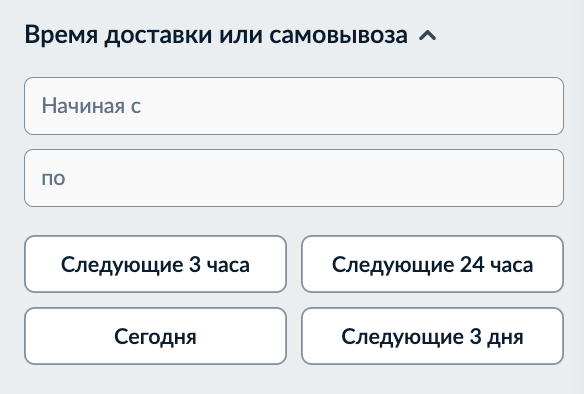This screenshot has height=394, width=584.
Task: Choose the 'Сегодня' quick filter
Action: (155, 336)
